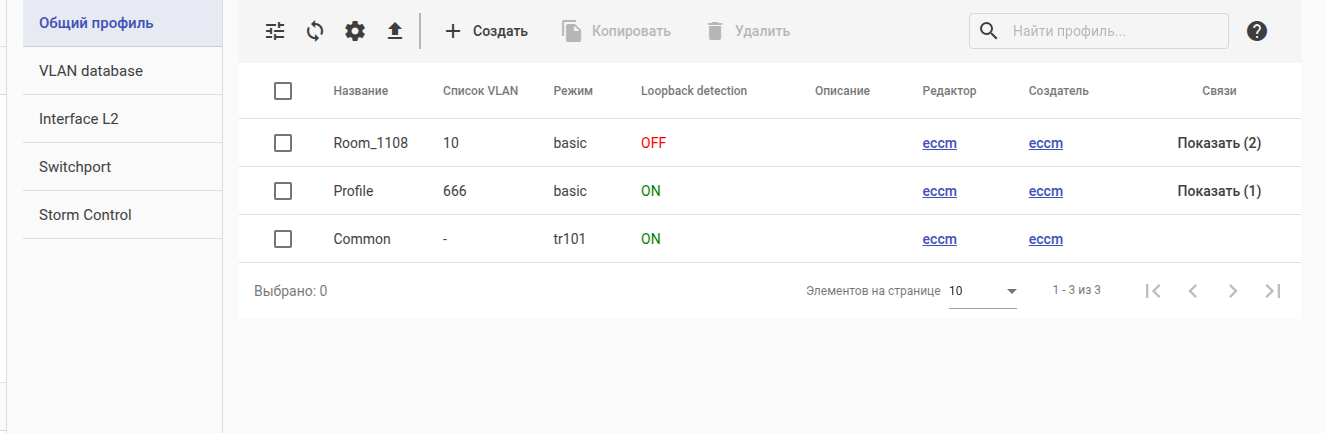Viewport: 1326px width, 433px height.
Task: Open the filter settings sliders icon
Action: (x=275, y=31)
